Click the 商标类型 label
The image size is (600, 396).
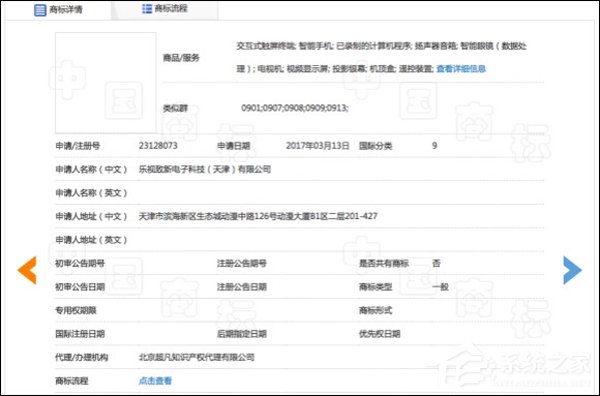coord(375,287)
